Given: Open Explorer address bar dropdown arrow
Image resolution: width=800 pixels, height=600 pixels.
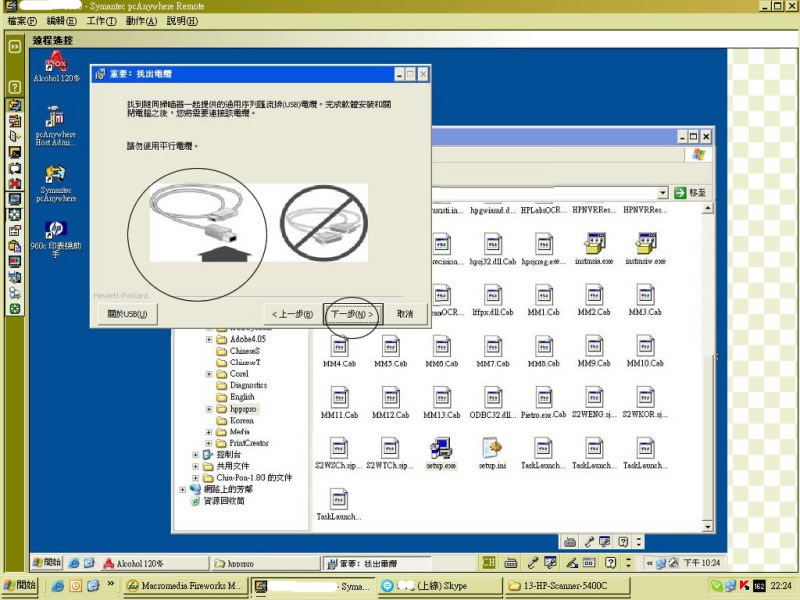Looking at the screenshot, I should point(663,193).
